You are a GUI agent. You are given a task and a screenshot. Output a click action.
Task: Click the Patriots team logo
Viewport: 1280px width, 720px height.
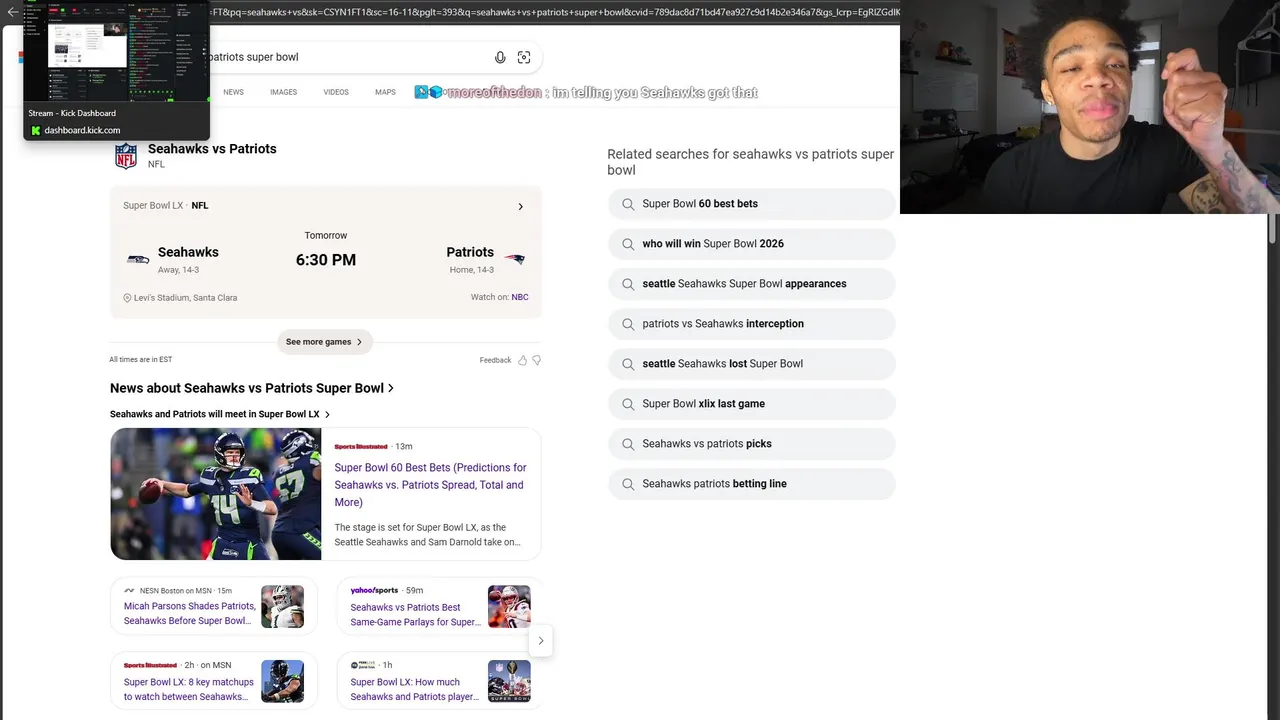click(514, 260)
